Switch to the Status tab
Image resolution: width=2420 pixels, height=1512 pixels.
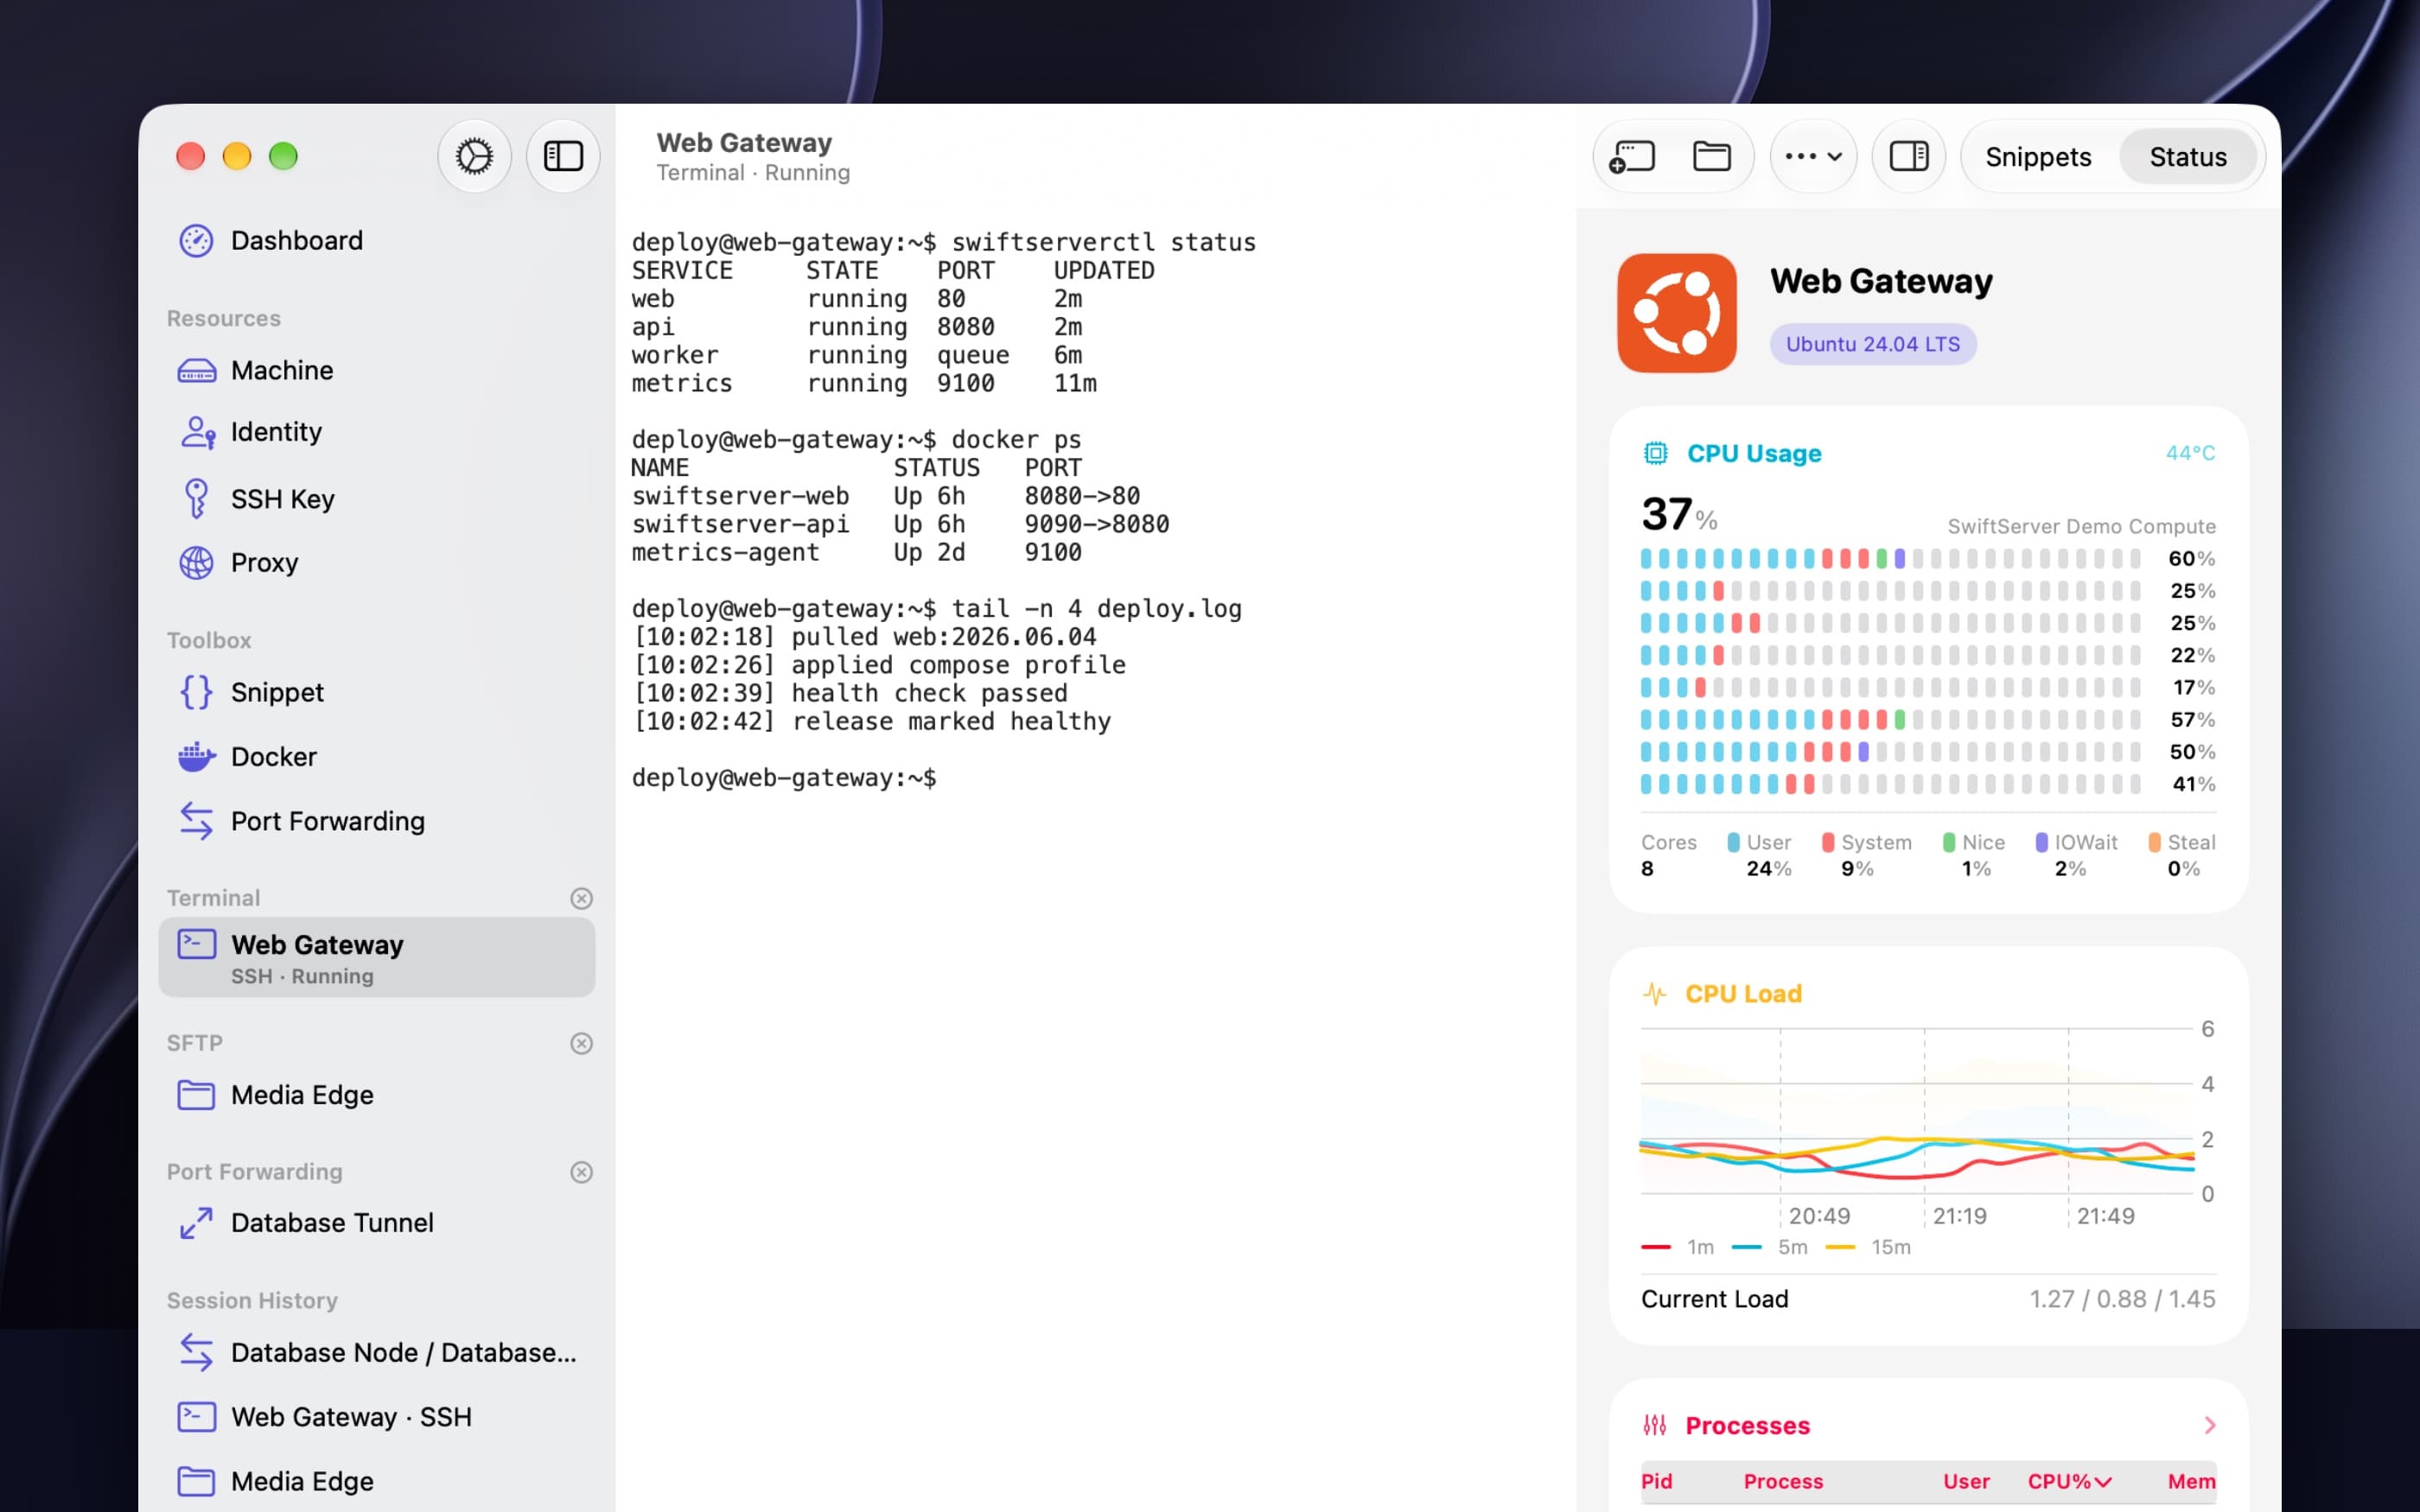click(2187, 157)
